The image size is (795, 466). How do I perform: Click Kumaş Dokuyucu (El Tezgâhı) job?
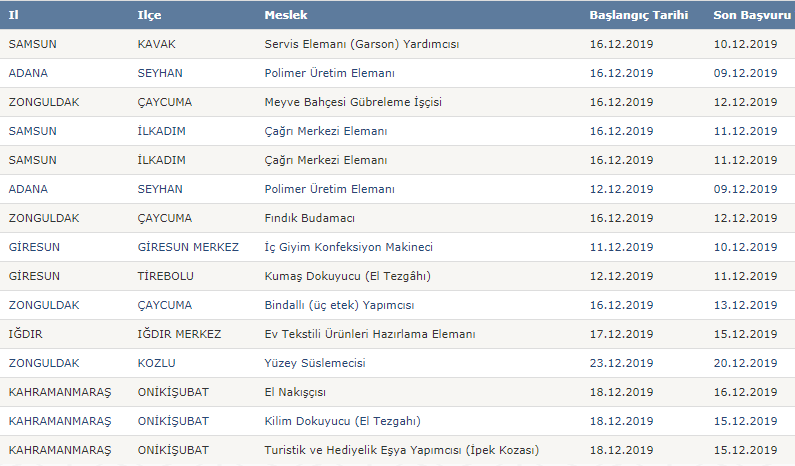pyautogui.click(x=347, y=276)
